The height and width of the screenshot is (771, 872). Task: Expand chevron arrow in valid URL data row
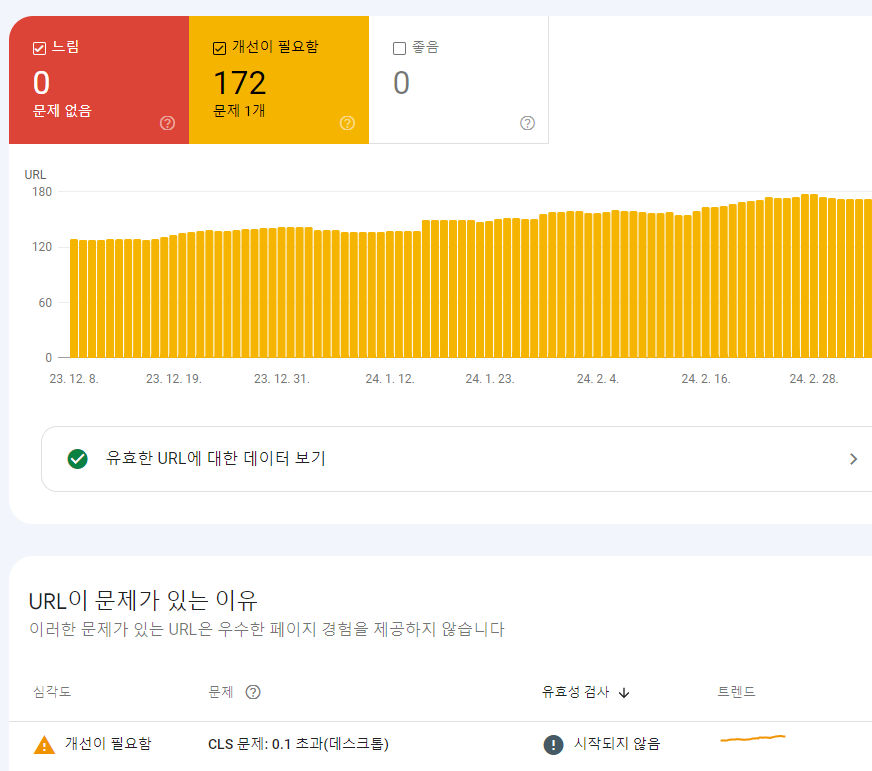click(853, 459)
